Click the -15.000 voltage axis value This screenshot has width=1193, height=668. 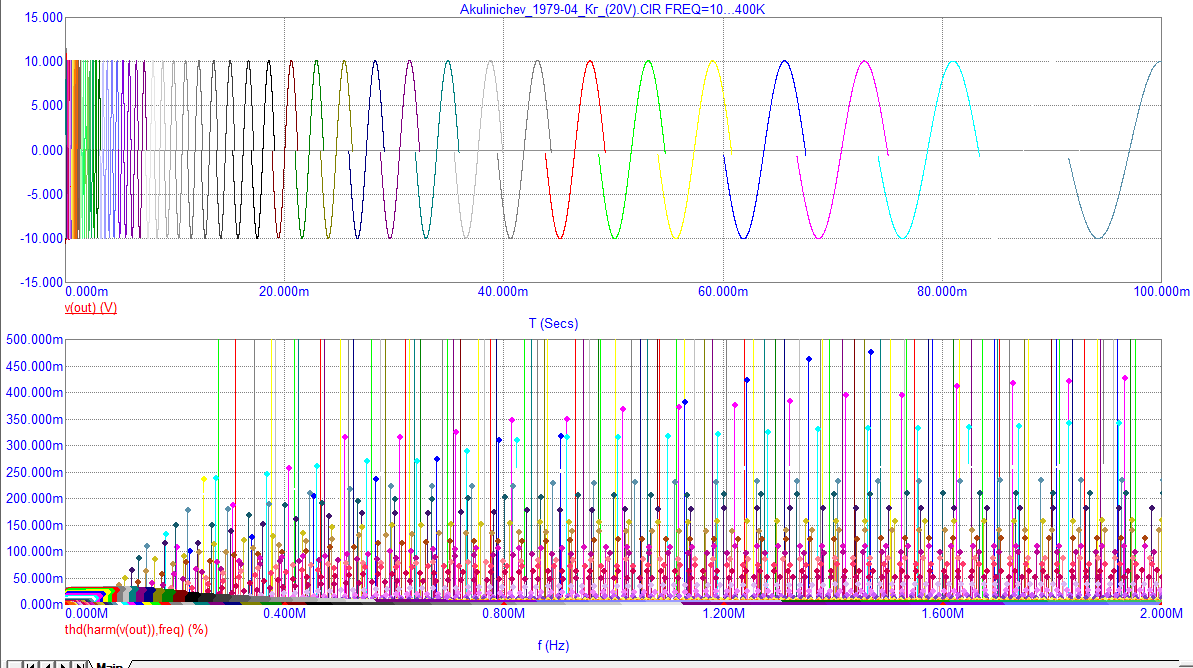tap(42, 282)
